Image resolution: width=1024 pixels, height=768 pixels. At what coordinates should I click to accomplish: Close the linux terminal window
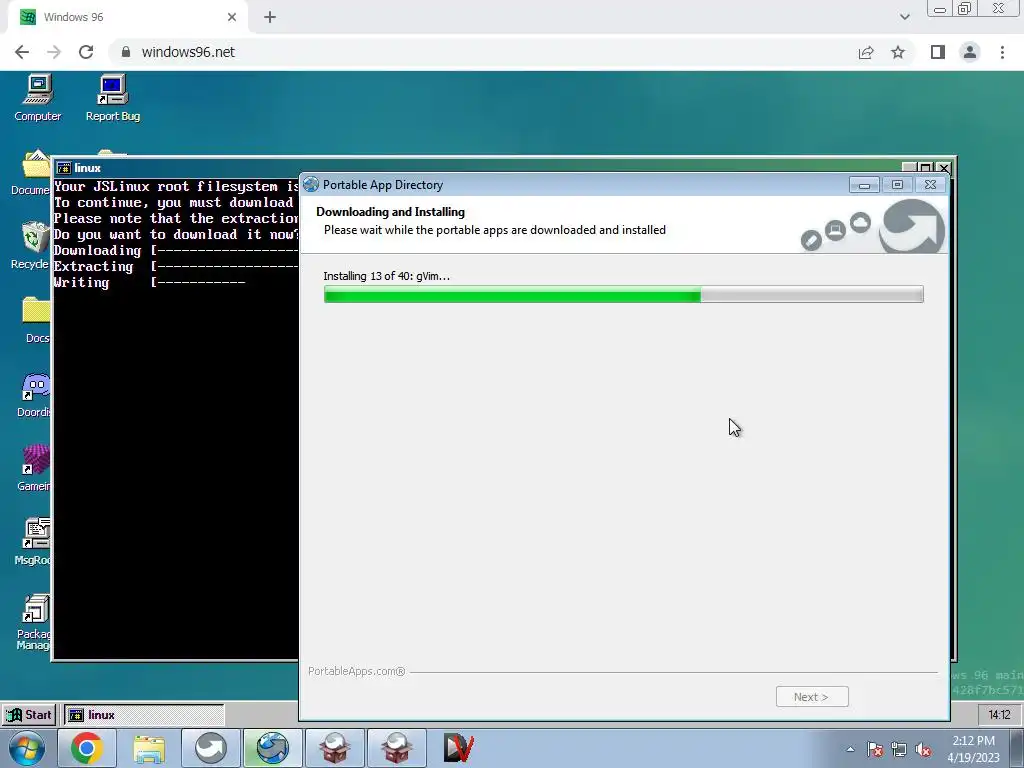click(x=944, y=168)
